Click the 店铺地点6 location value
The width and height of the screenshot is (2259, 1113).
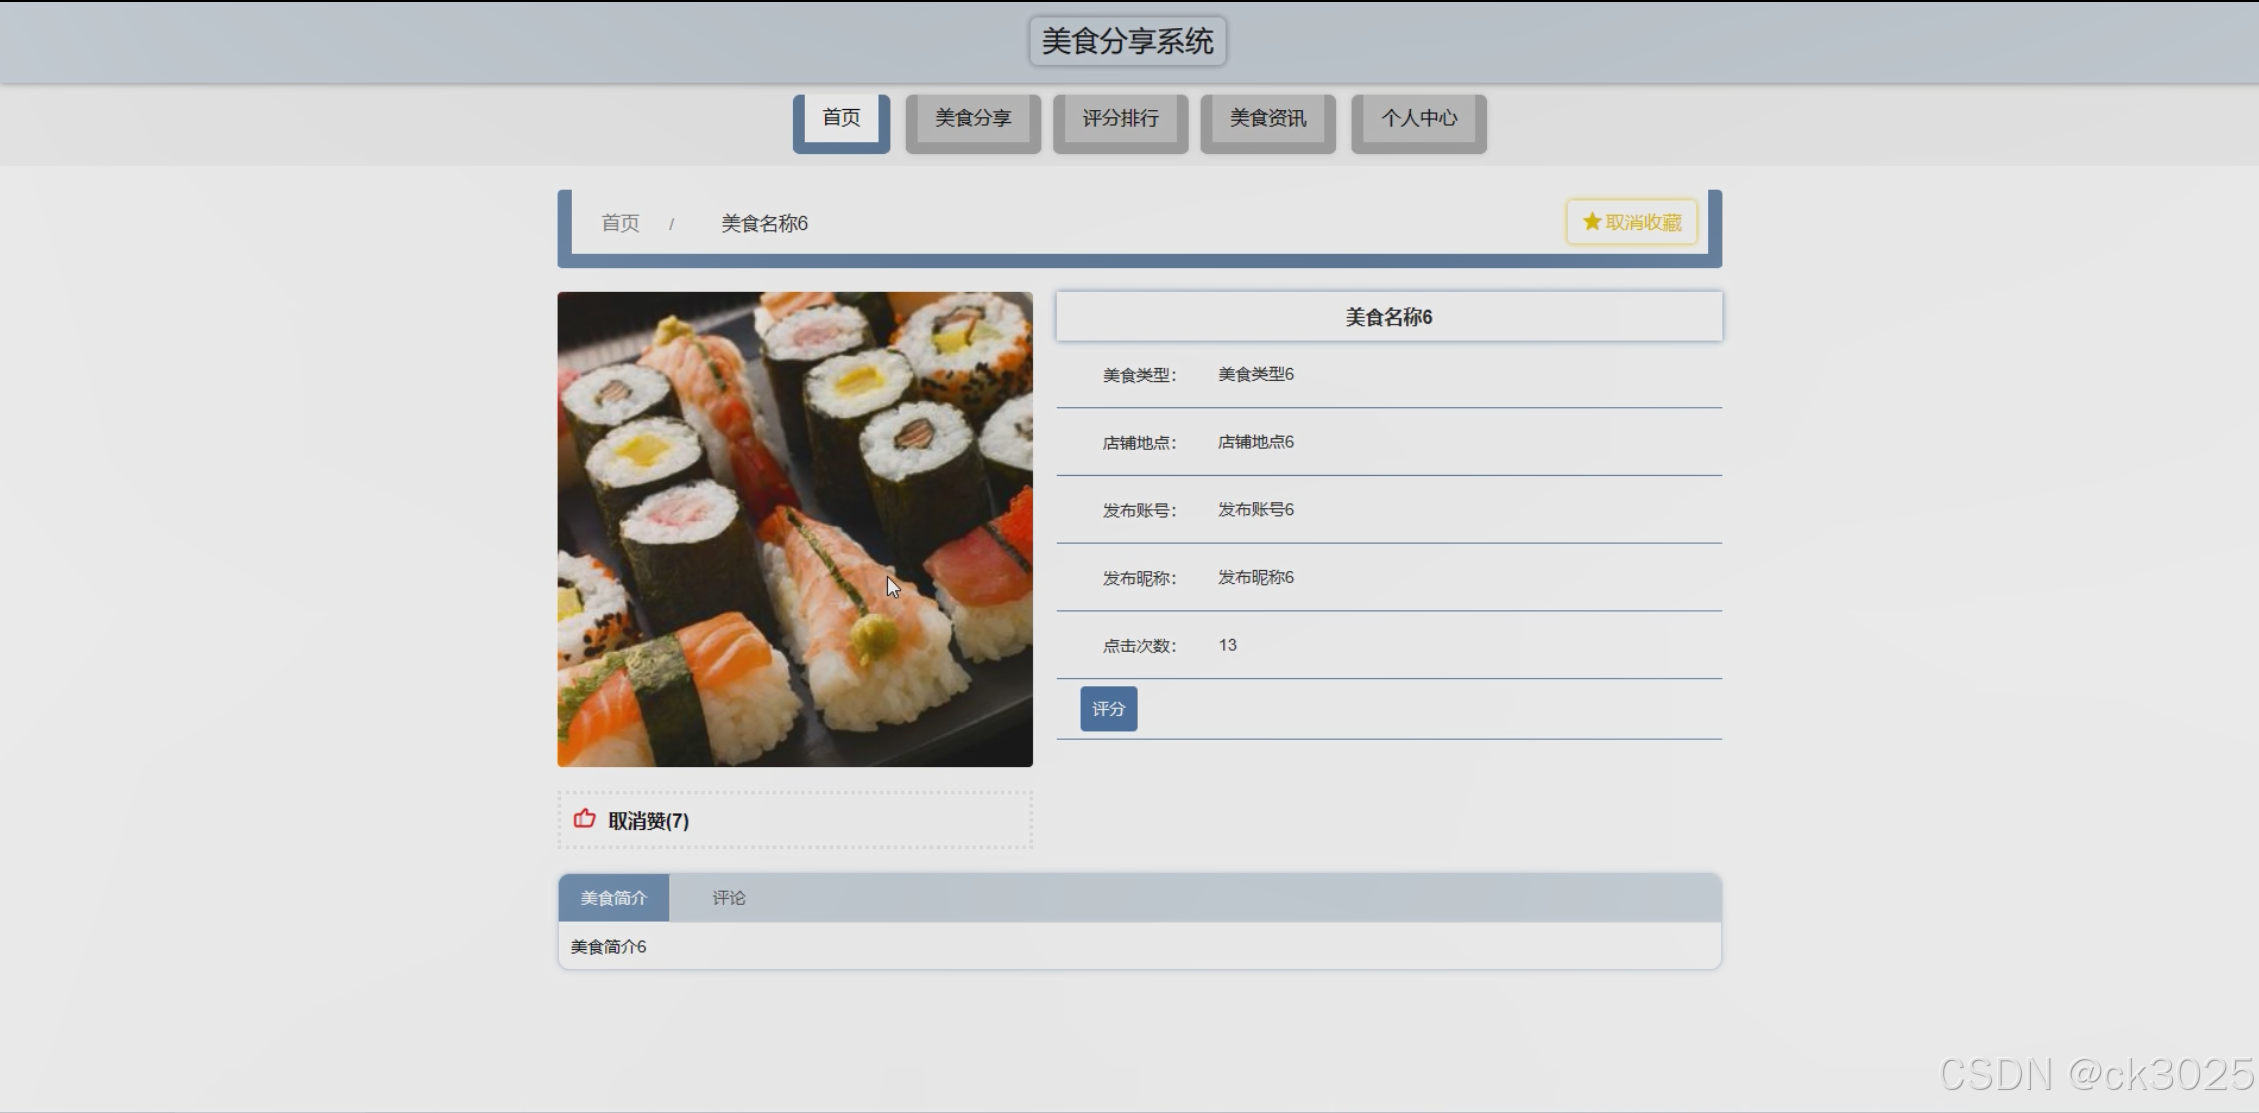pyautogui.click(x=1255, y=442)
